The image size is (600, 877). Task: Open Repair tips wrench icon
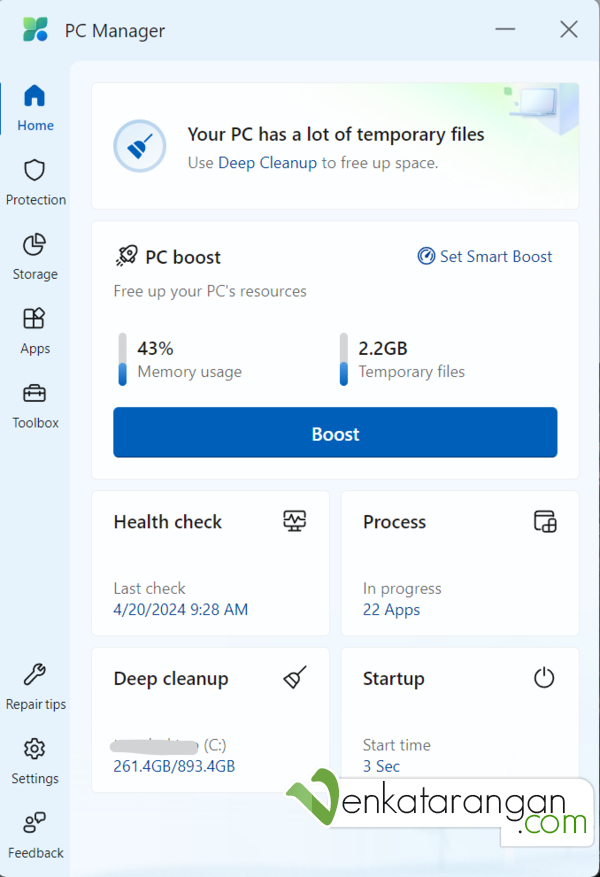point(35,675)
